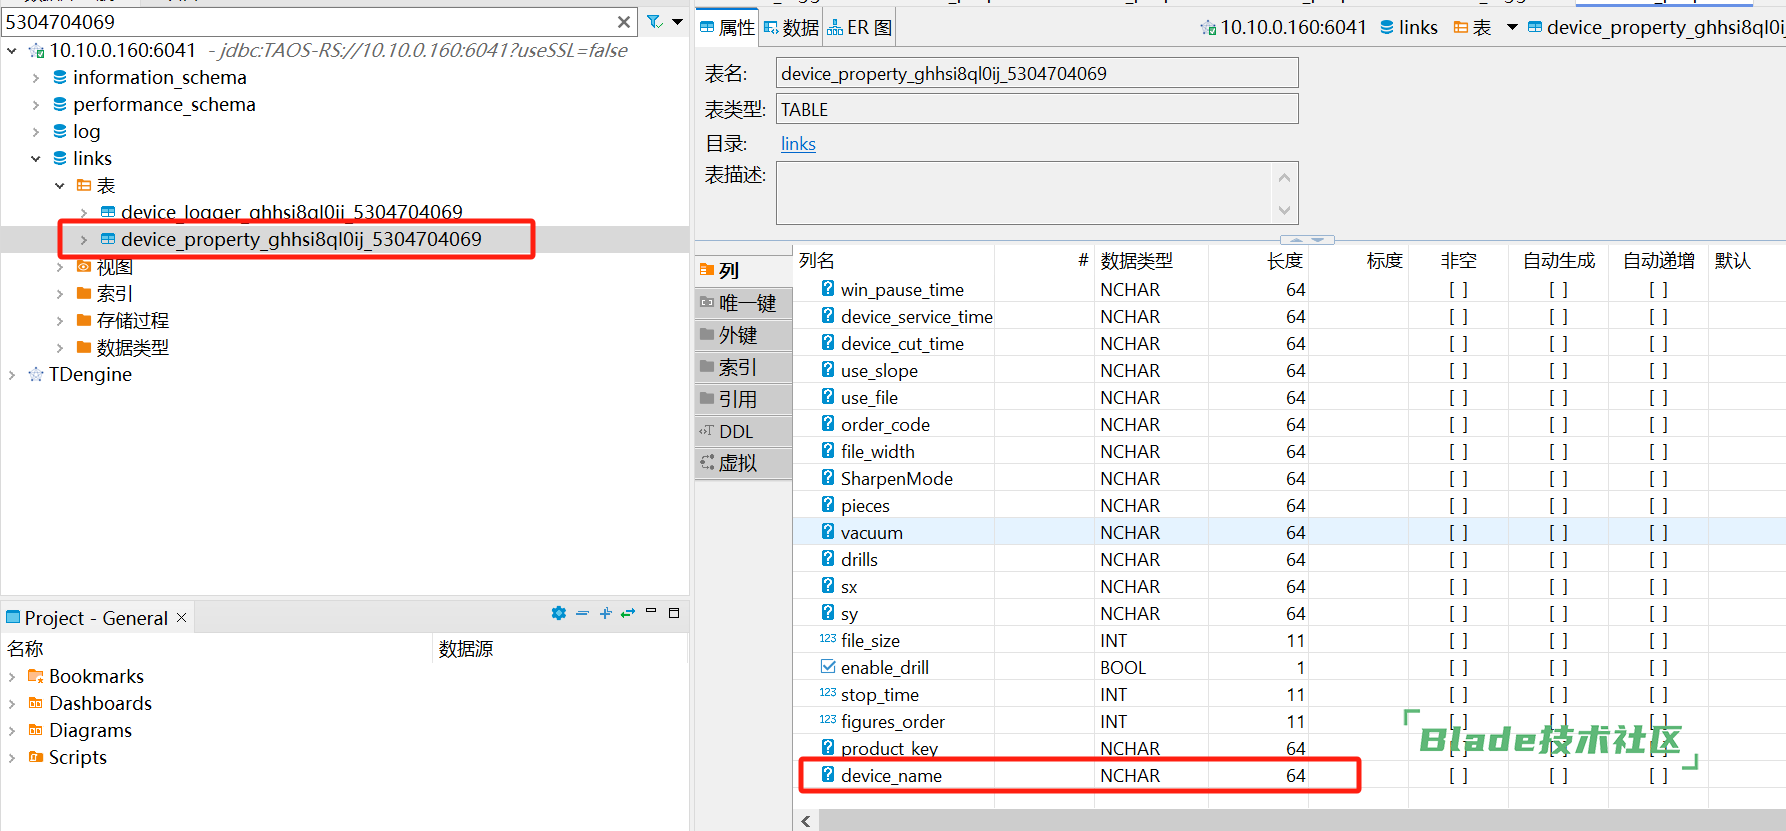Image resolution: width=1786 pixels, height=831 pixels.
Task: Click the navigator filter funnel icon
Action: click(x=654, y=21)
